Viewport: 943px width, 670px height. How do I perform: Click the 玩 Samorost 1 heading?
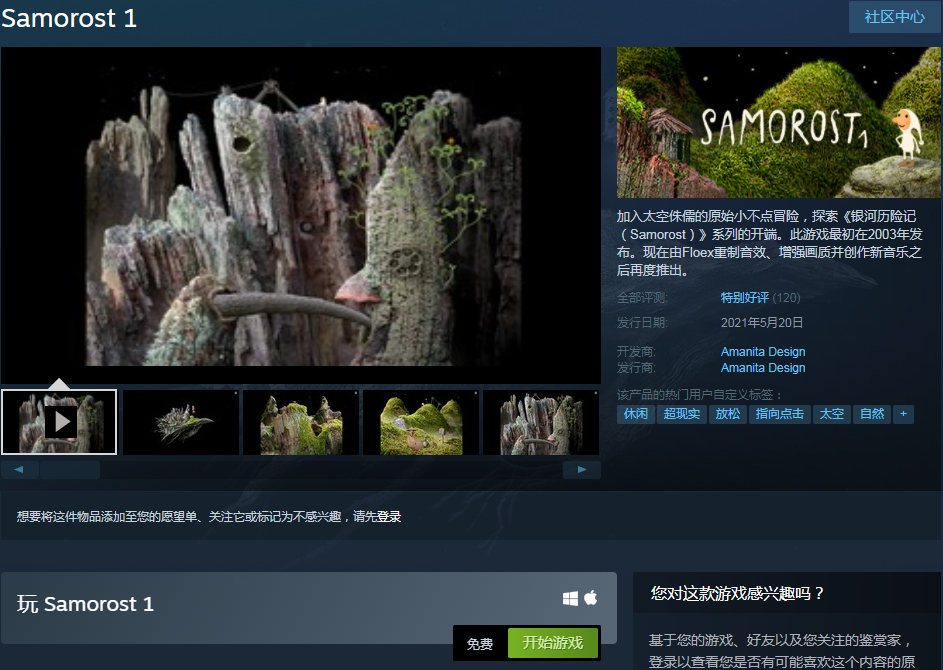(85, 603)
